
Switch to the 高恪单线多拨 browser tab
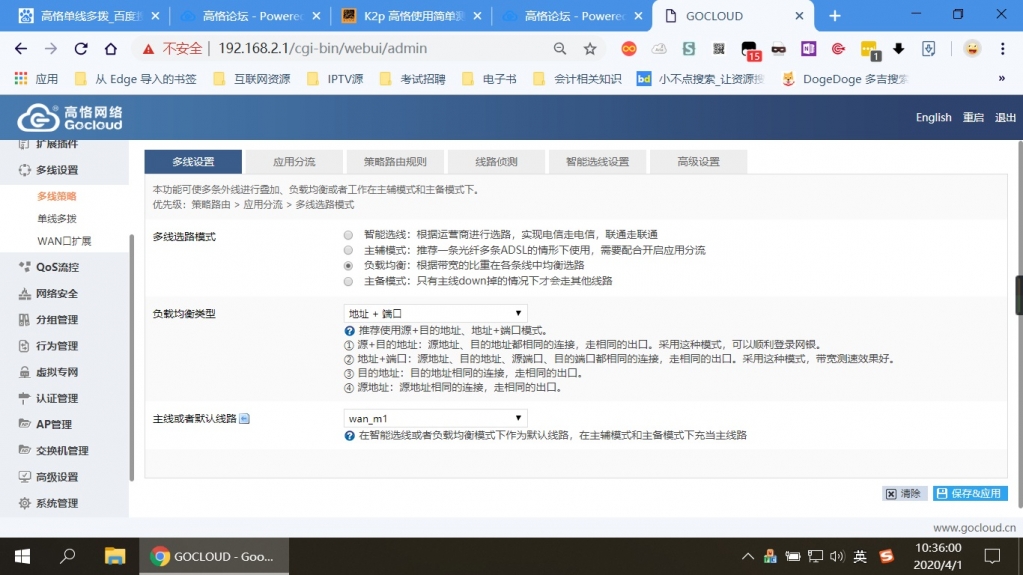88,16
